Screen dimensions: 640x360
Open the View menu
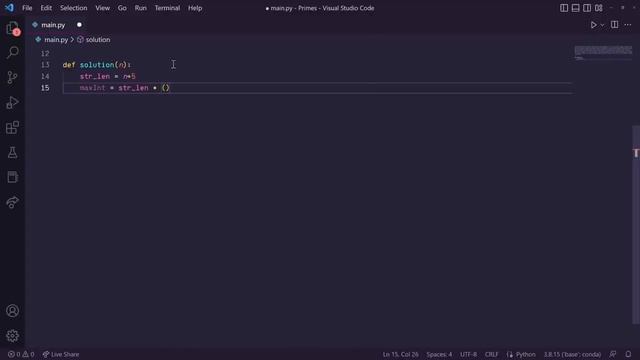[x=102, y=8]
